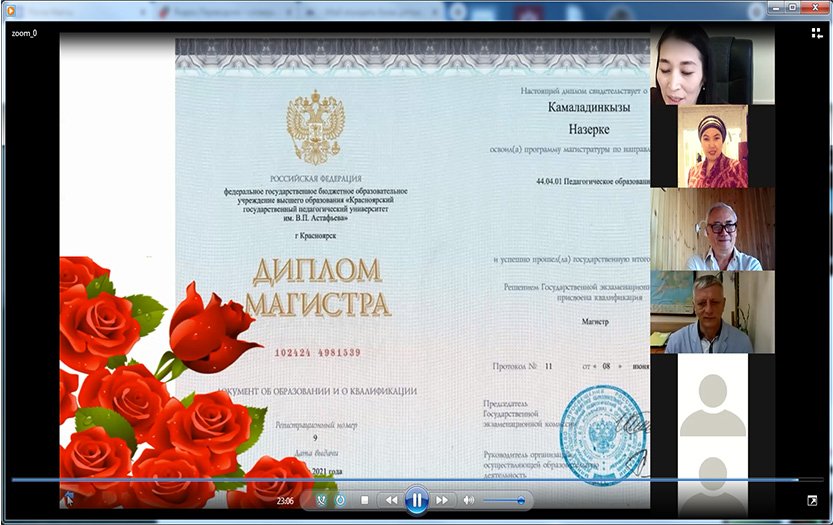Click the Russian coat of arms emblem
This screenshot has height=525, width=833.
point(316,128)
